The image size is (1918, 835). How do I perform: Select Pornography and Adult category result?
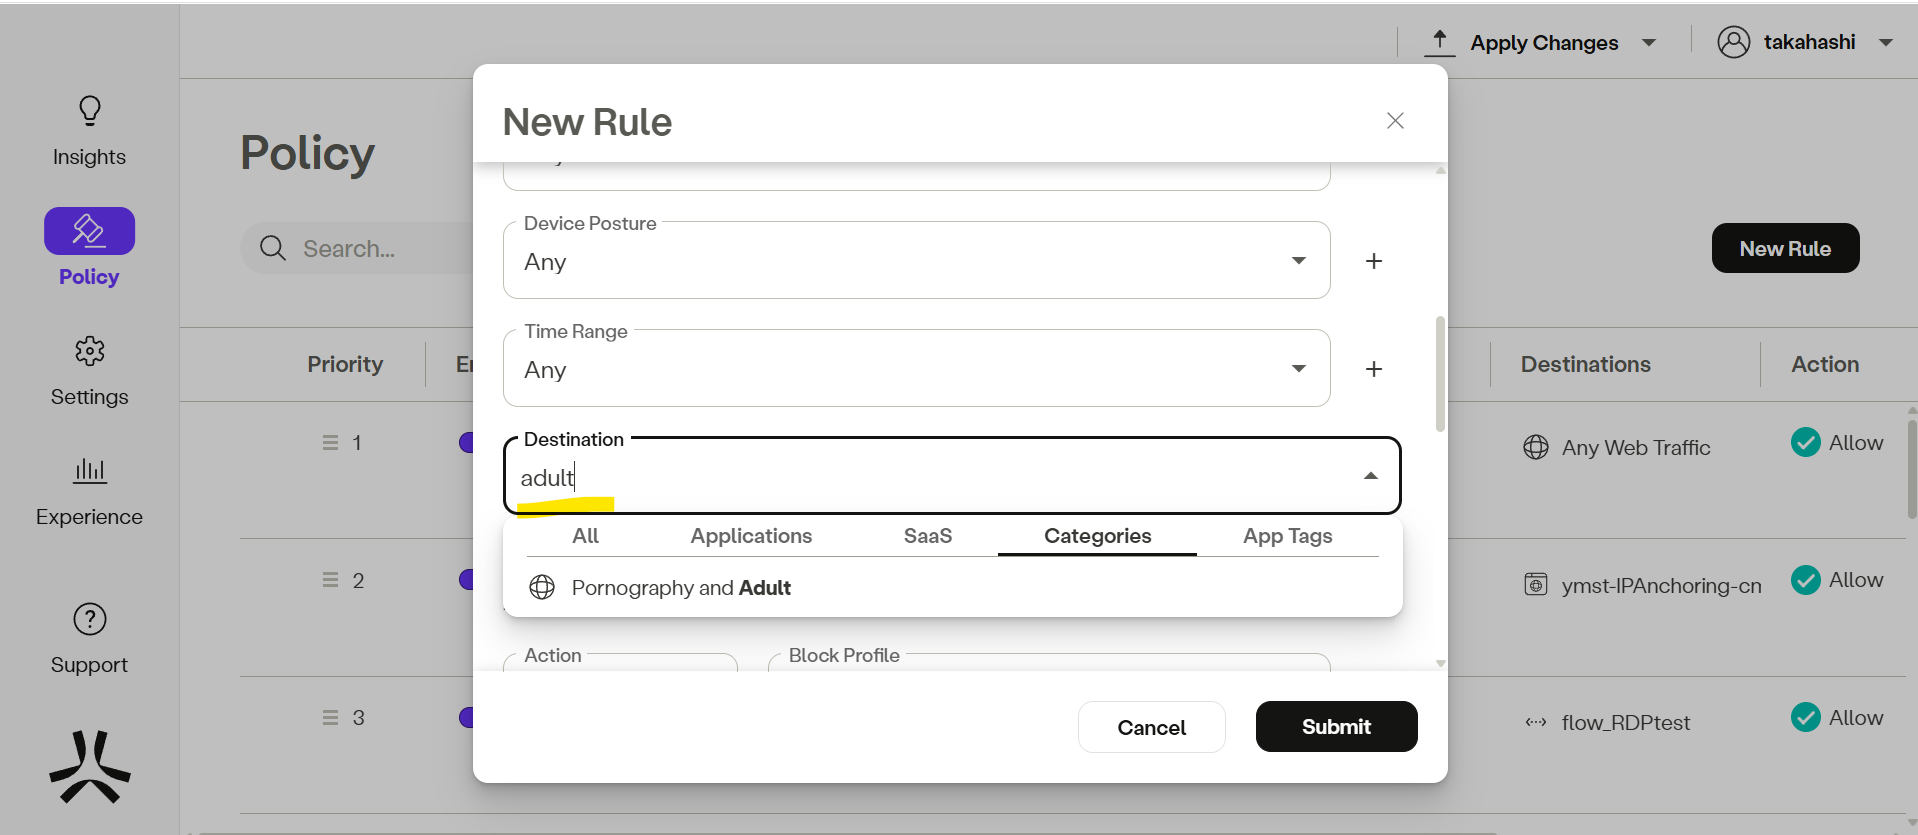(680, 588)
